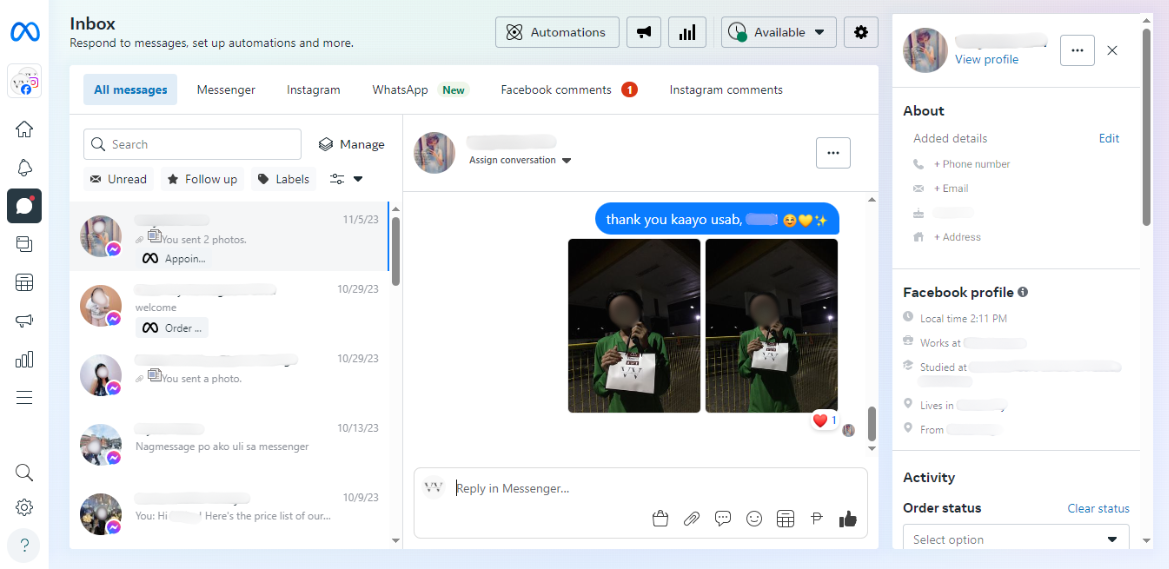The width and height of the screenshot is (1169, 569).
Task: Open the Labels filter
Action: (283, 179)
